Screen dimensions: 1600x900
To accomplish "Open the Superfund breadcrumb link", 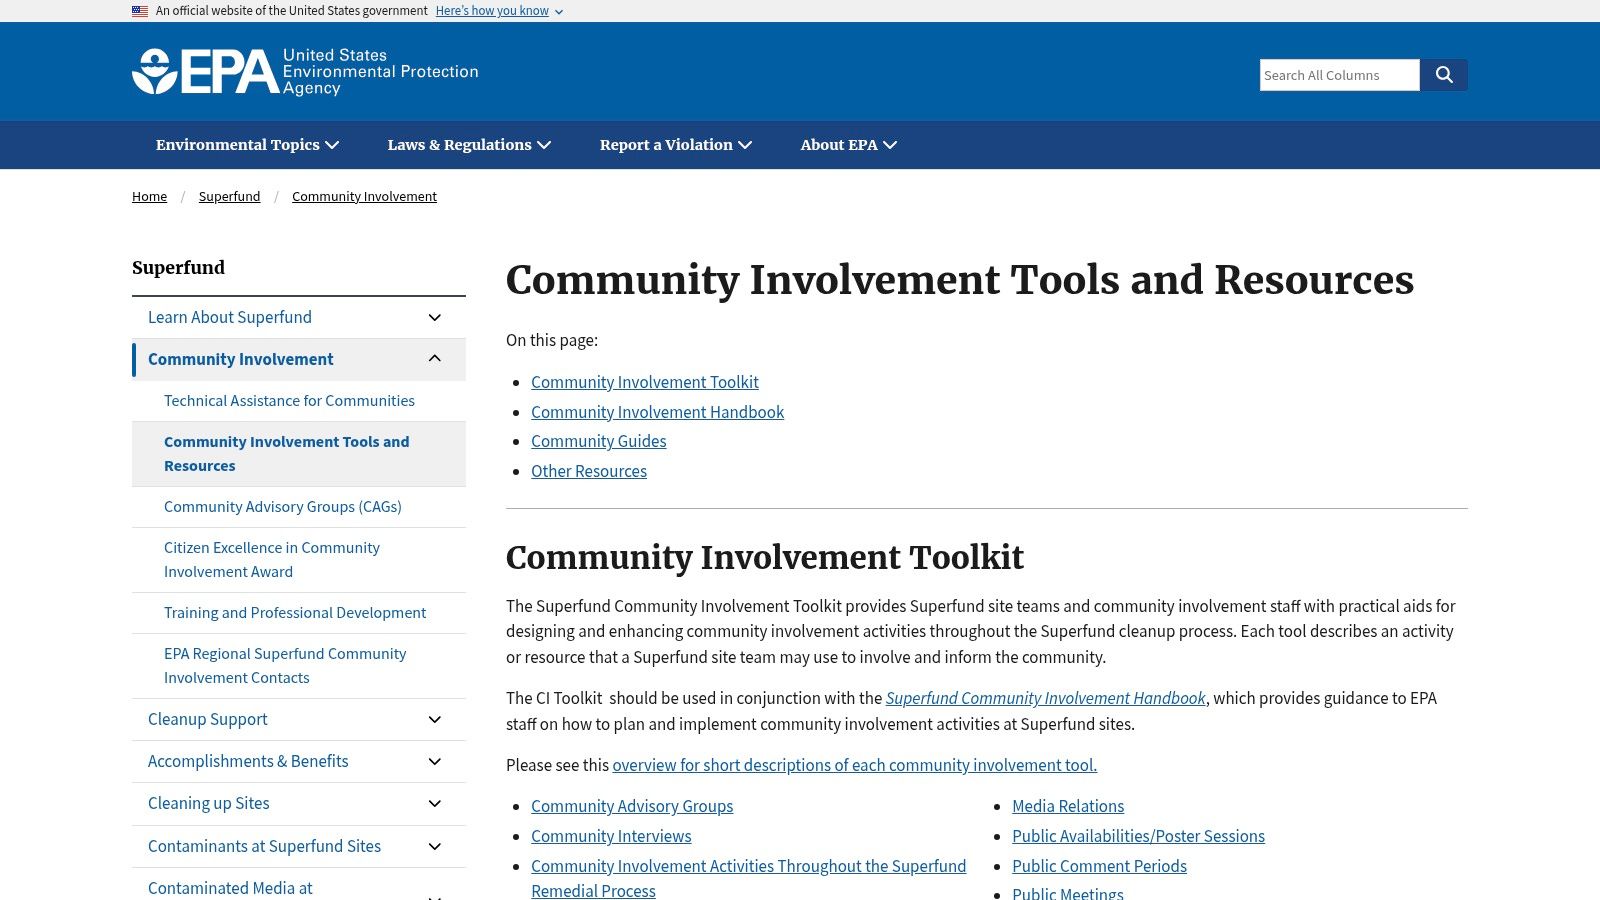I will [229, 196].
